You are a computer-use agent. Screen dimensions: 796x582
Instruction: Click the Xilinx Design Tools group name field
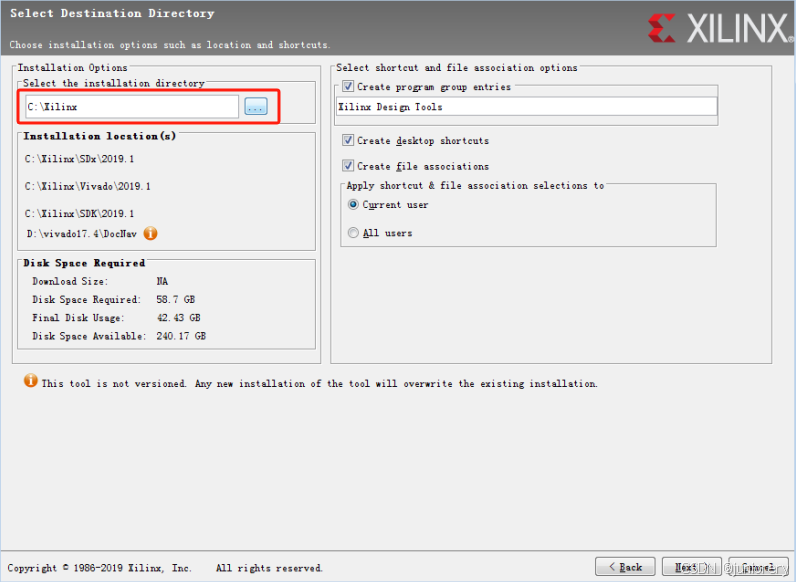click(526, 107)
